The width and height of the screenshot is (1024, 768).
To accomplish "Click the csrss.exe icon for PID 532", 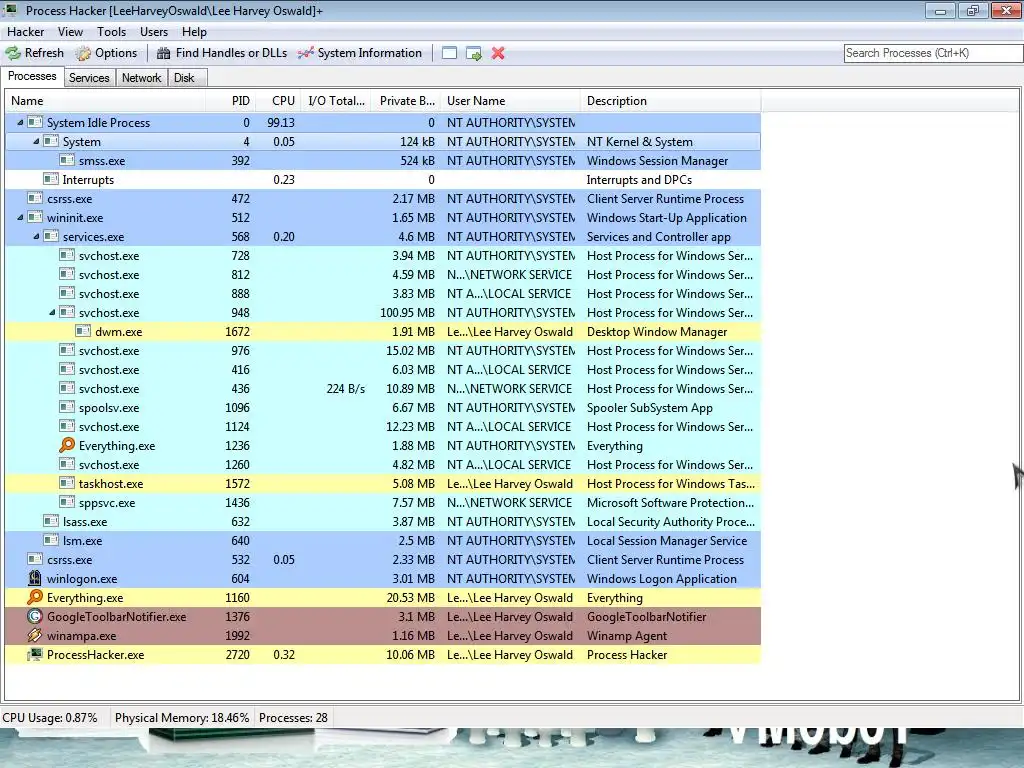I will [35, 558].
